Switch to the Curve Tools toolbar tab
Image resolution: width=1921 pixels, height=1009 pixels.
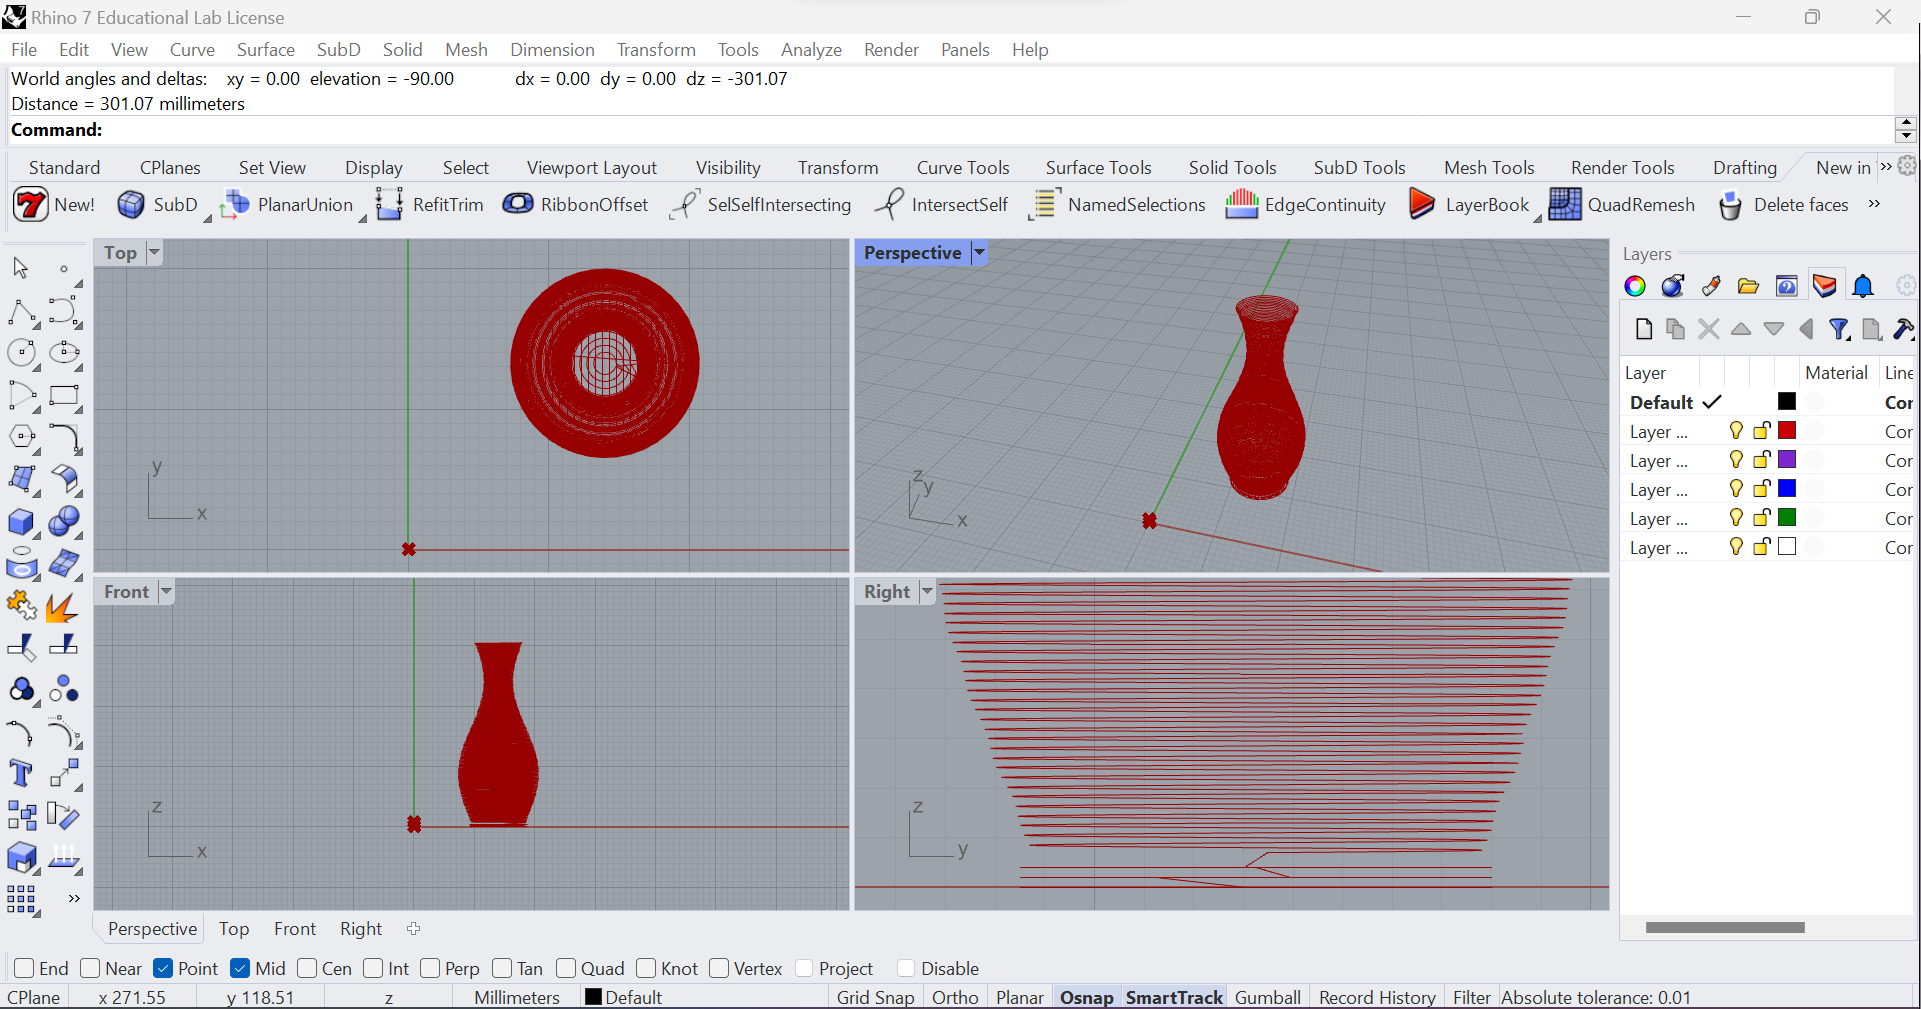(x=963, y=166)
